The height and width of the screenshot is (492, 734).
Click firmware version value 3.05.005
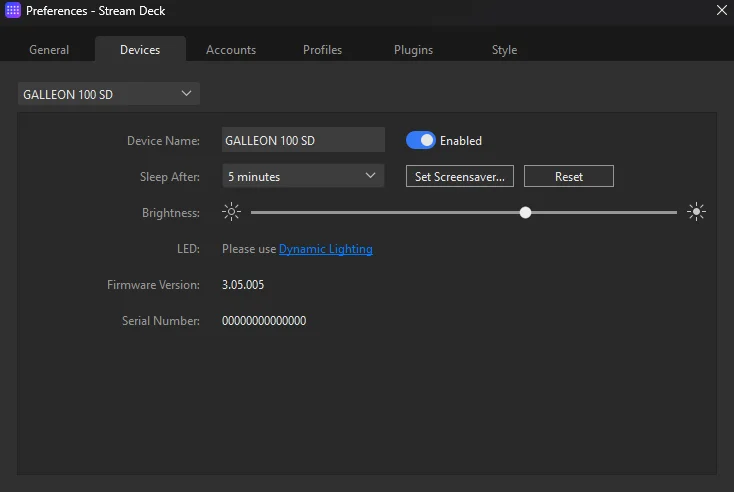243,285
